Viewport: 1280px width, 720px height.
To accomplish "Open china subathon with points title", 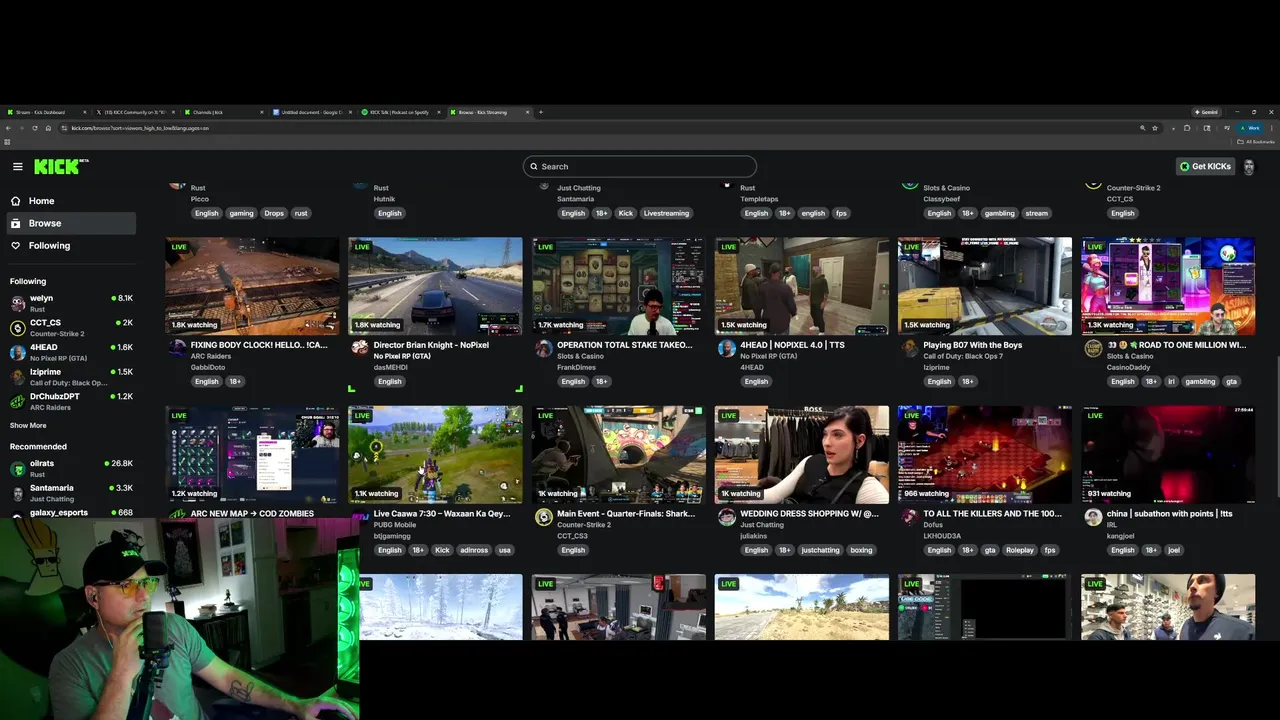I will pos(1169,513).
